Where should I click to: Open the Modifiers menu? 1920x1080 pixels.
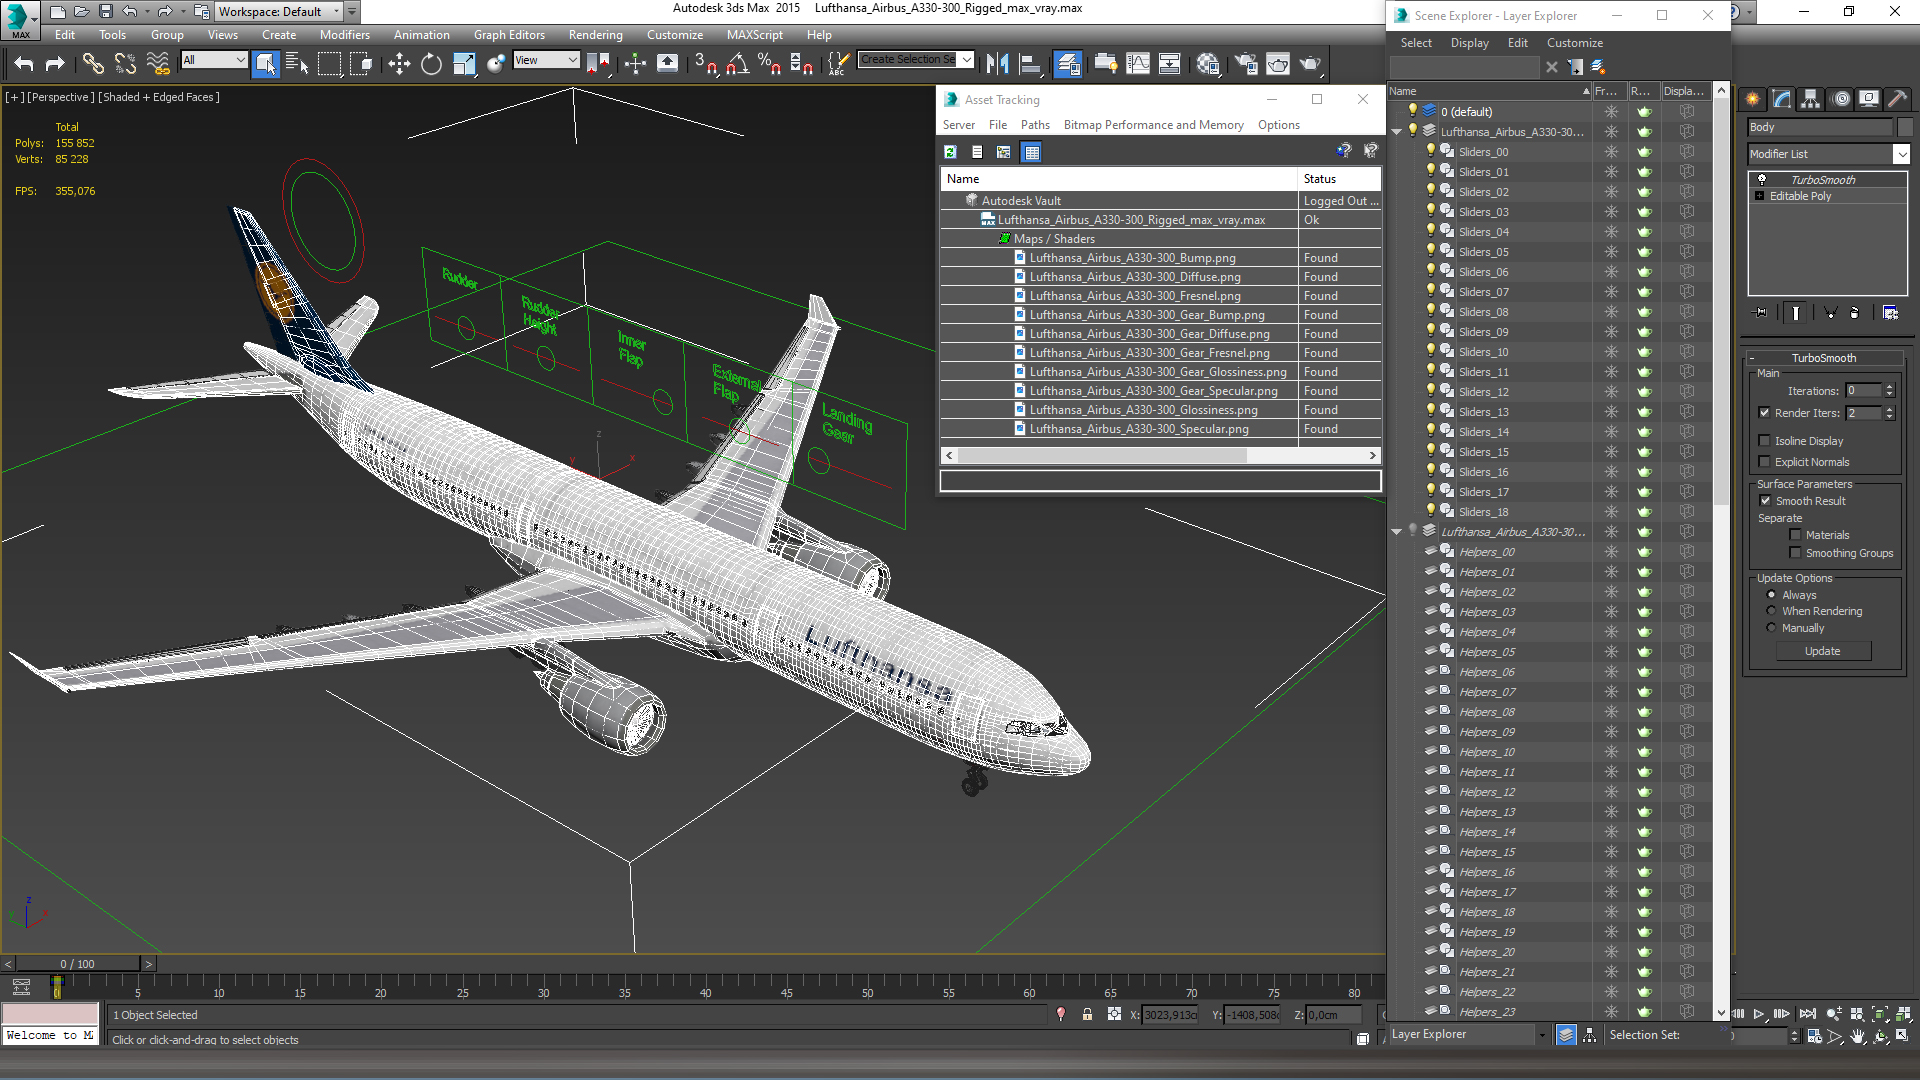pyautogui.click(x=345, y=35)
